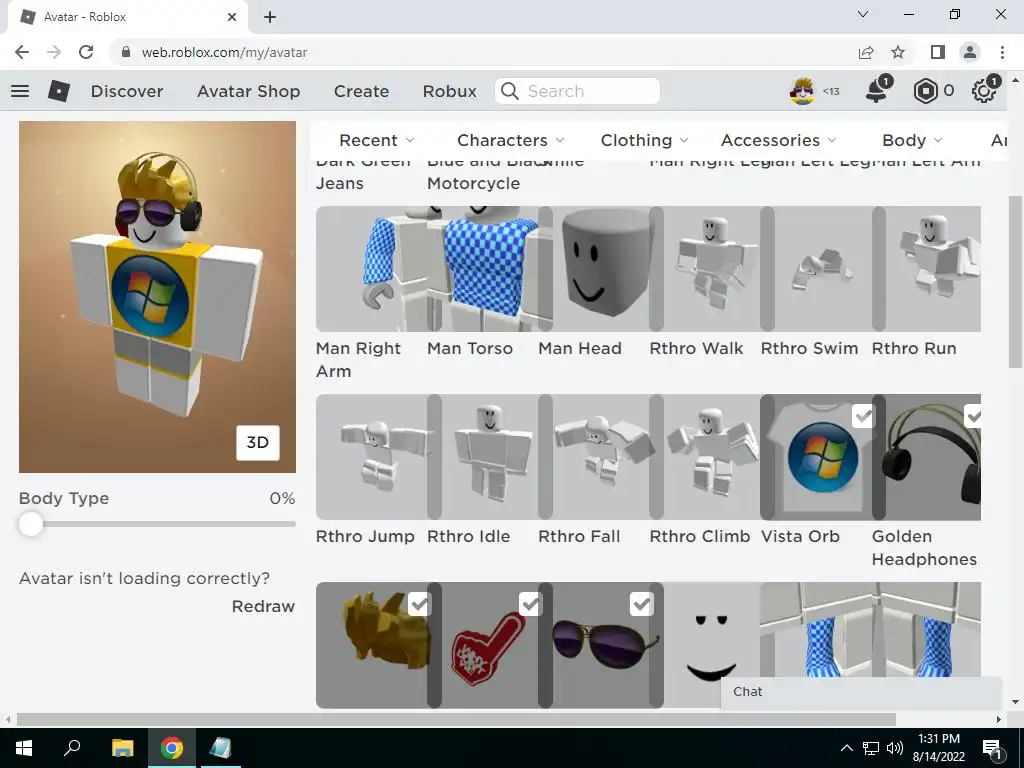Close the Avatar - Roblox tab
Viewport: 1024px width, 768px height.
coord(232,17)
